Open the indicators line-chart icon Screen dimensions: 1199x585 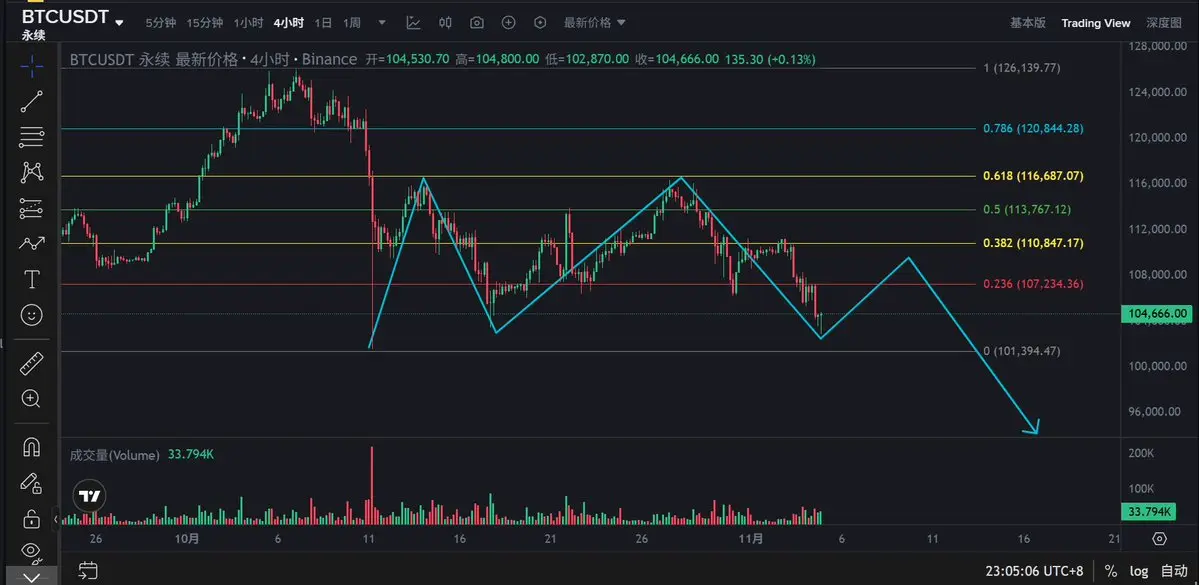[x=414, y=23]
